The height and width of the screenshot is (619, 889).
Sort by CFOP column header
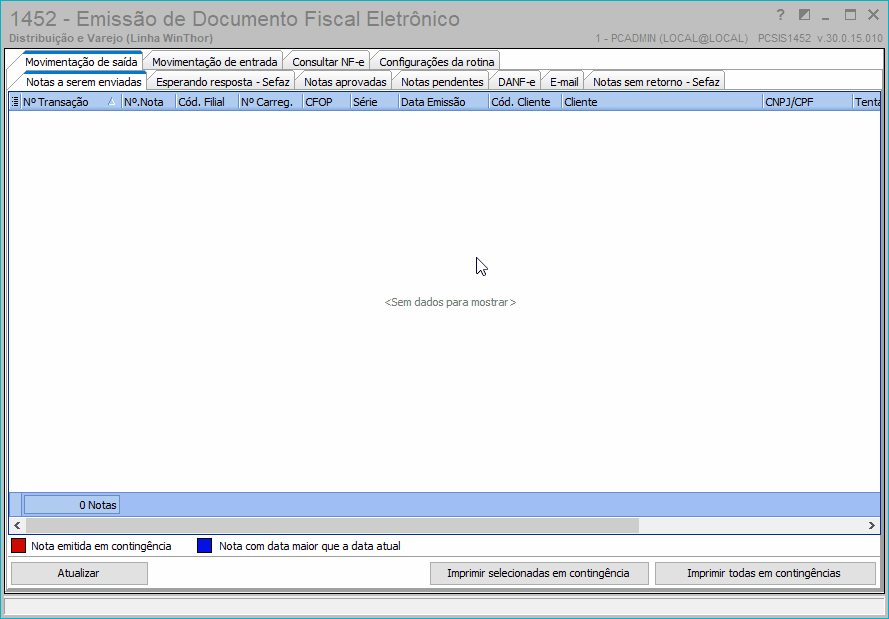(x=327, y=102)
